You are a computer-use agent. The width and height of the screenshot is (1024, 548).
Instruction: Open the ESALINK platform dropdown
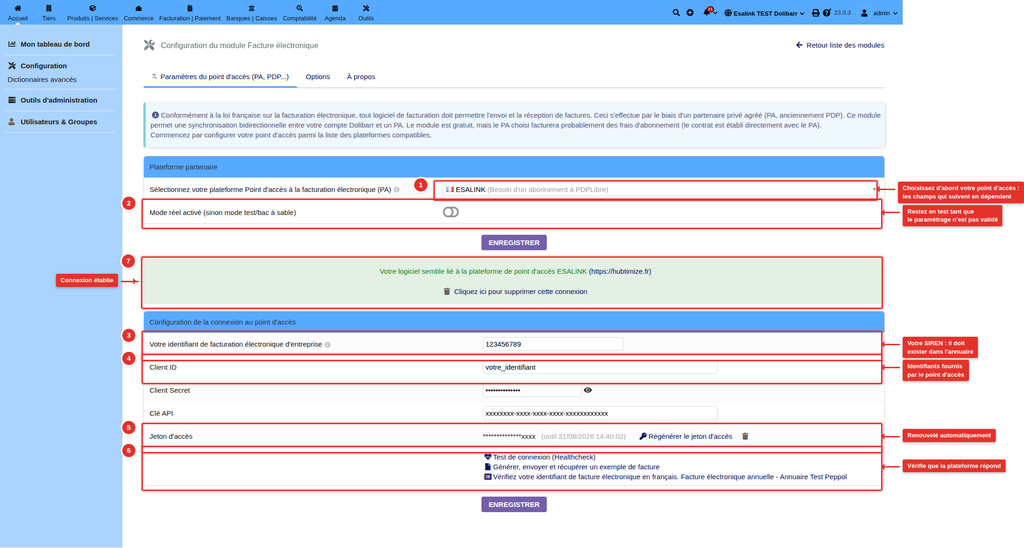659,189
